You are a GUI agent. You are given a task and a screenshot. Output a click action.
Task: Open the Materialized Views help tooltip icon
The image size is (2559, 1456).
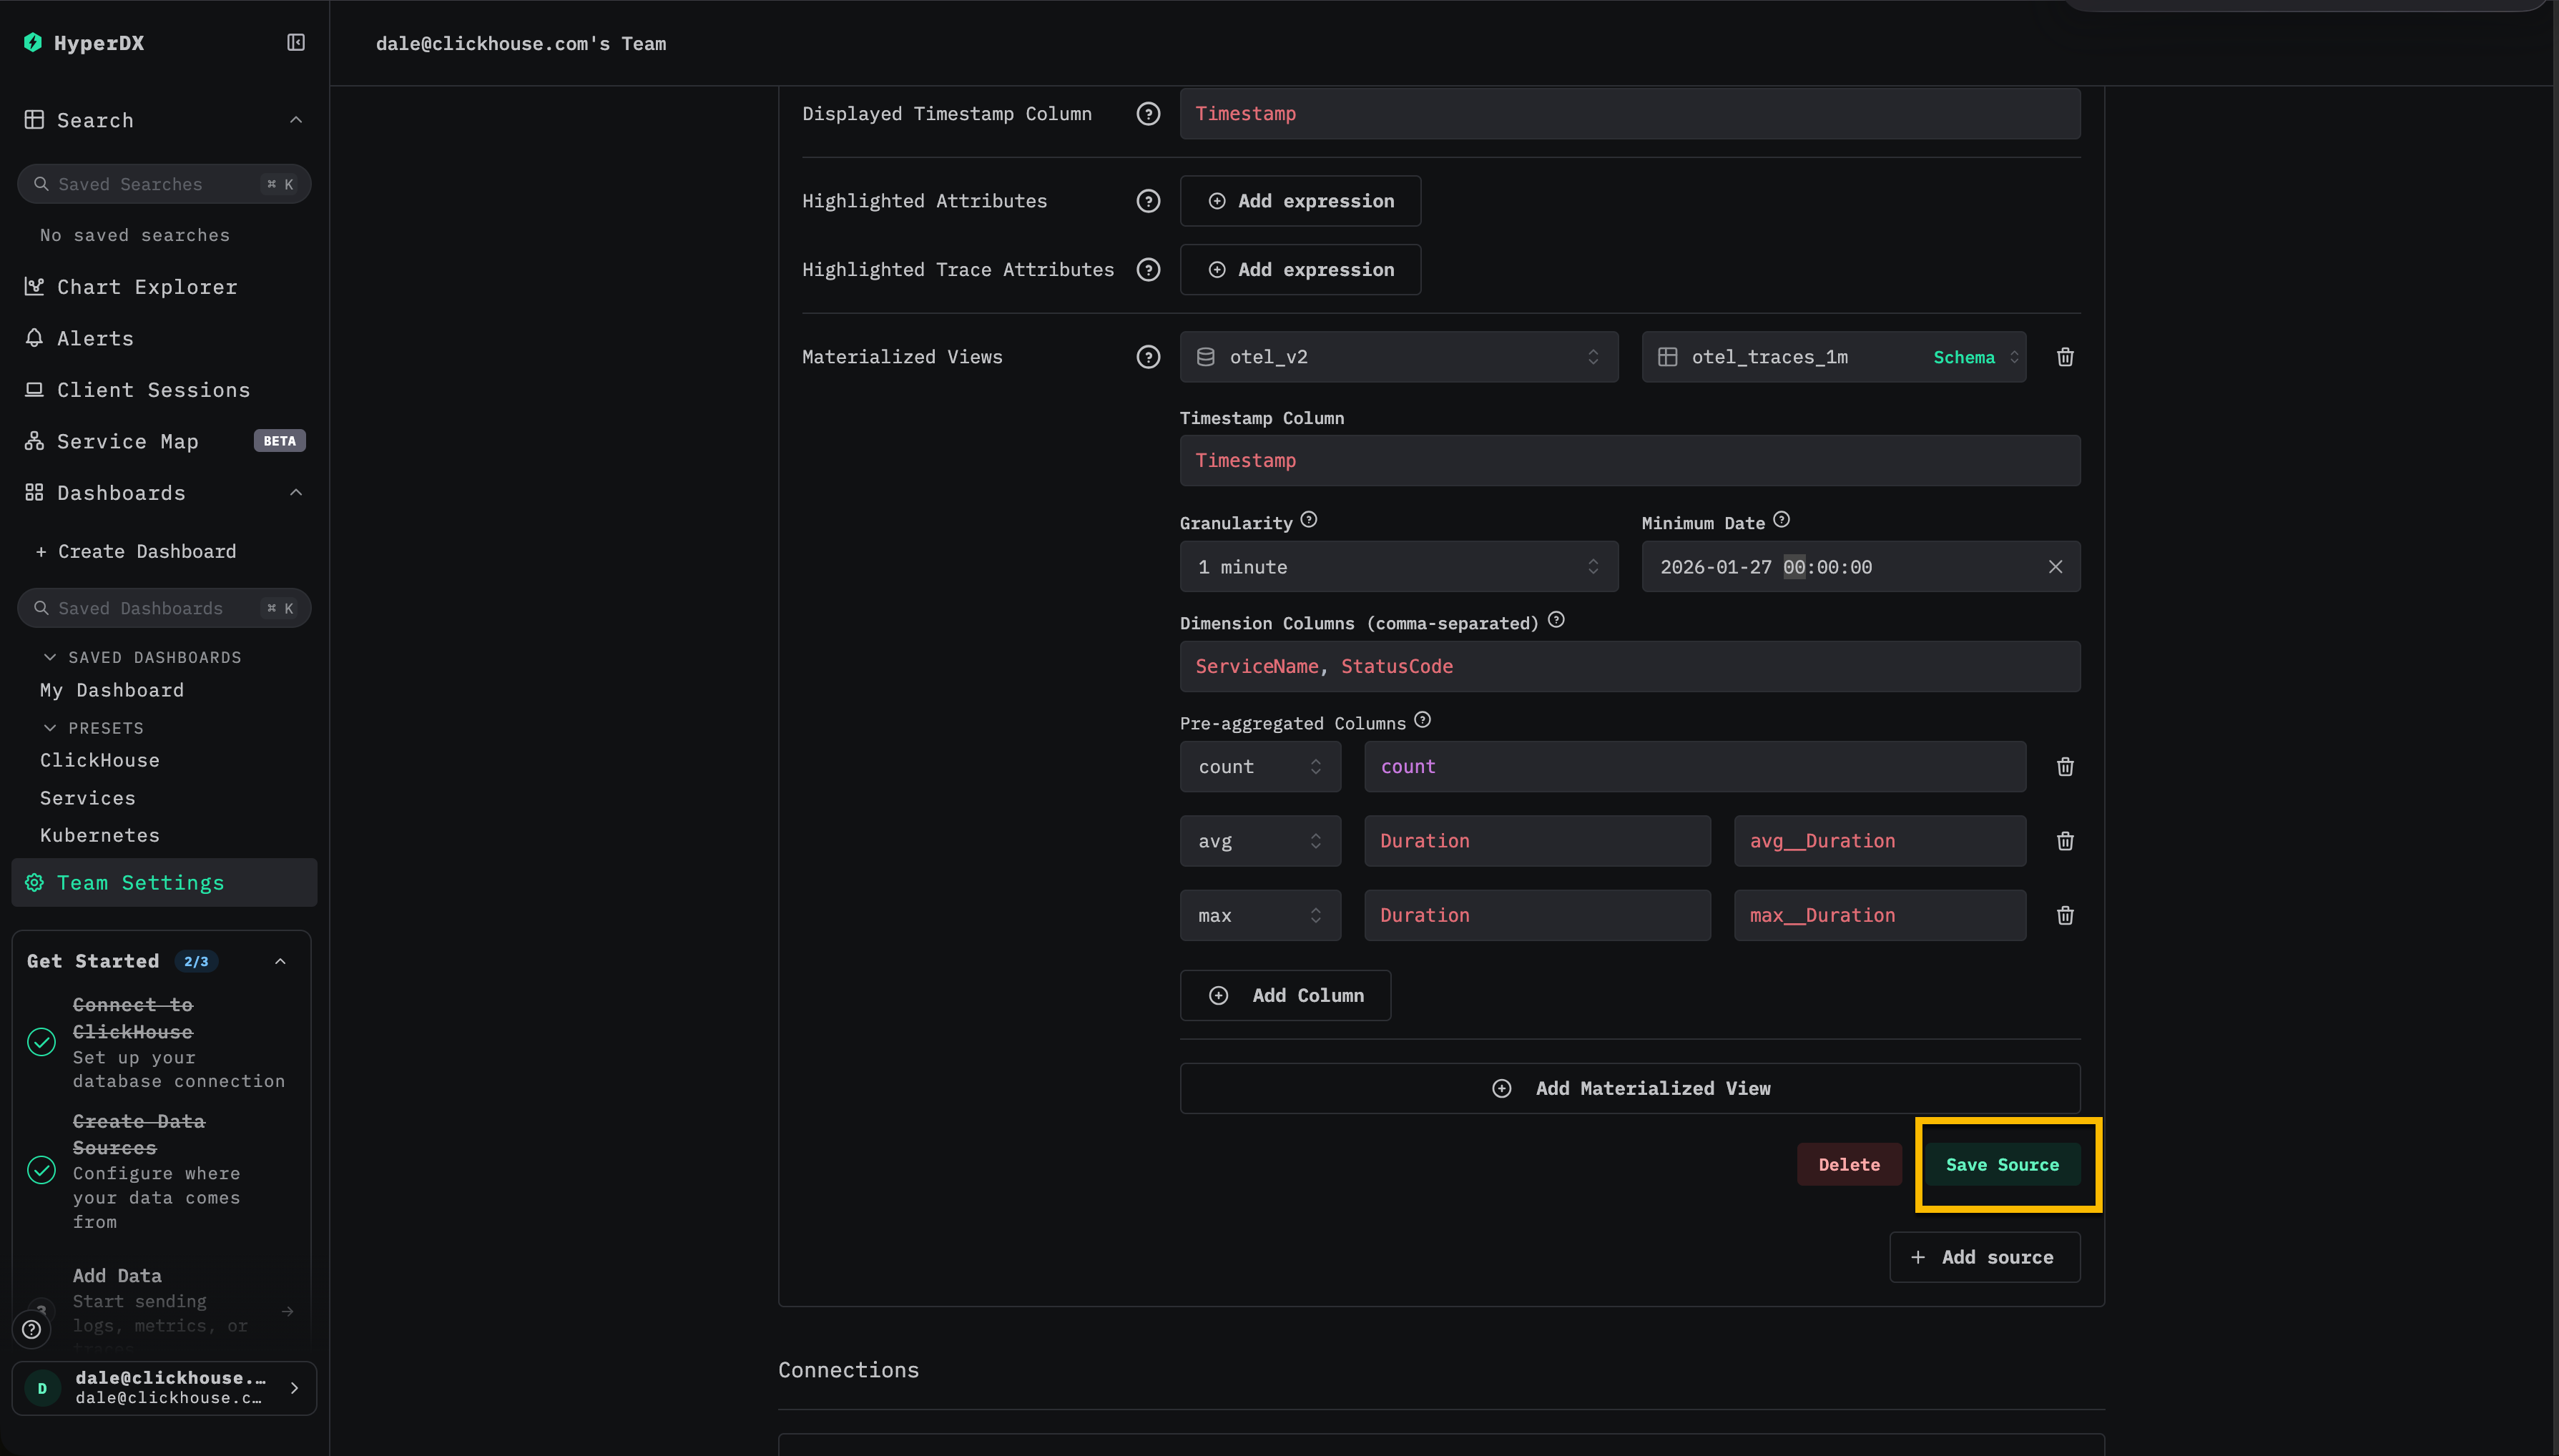click(x=1148, y=357)
